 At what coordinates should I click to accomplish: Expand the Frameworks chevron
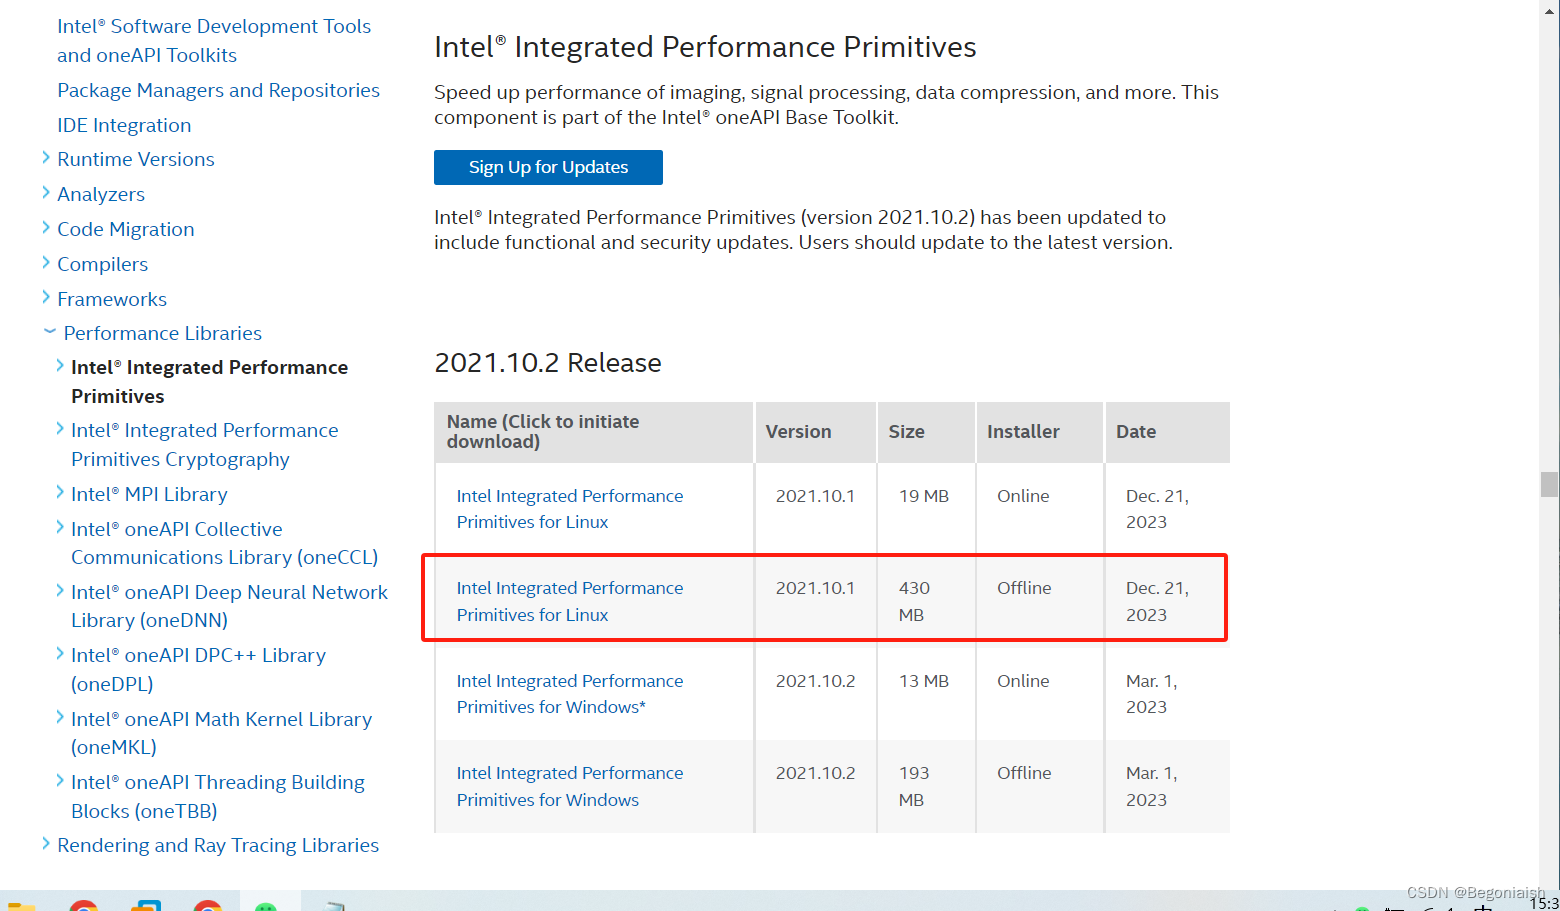[x=46, y=298]
